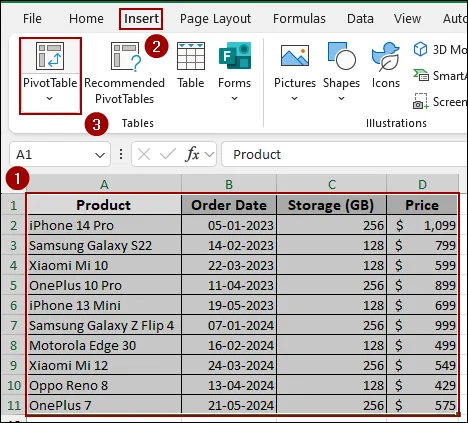Screen dimensions: 468x423
Task: Select the Motorola Edge 30 cell
Action: [104, 345]
